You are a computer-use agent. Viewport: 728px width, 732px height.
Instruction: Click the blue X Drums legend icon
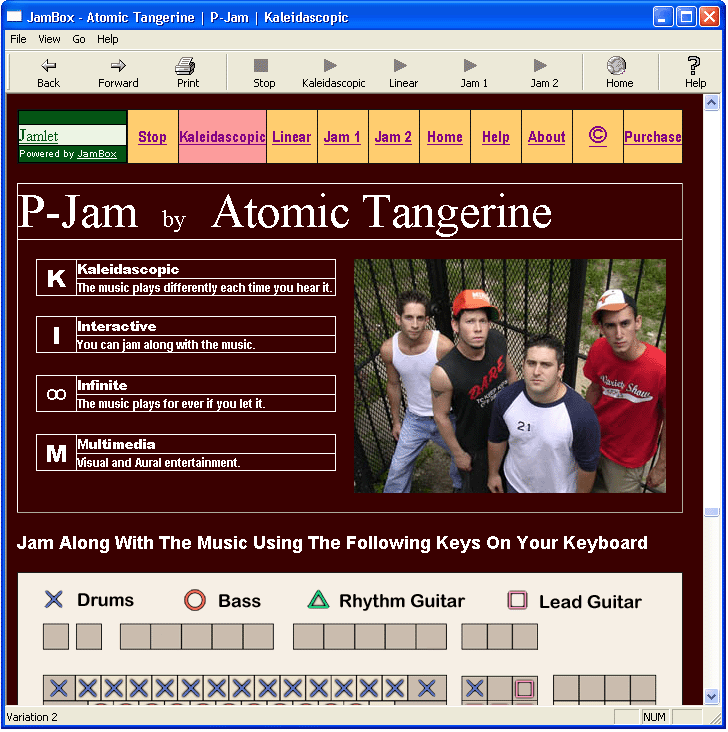[x=54, y=599]
